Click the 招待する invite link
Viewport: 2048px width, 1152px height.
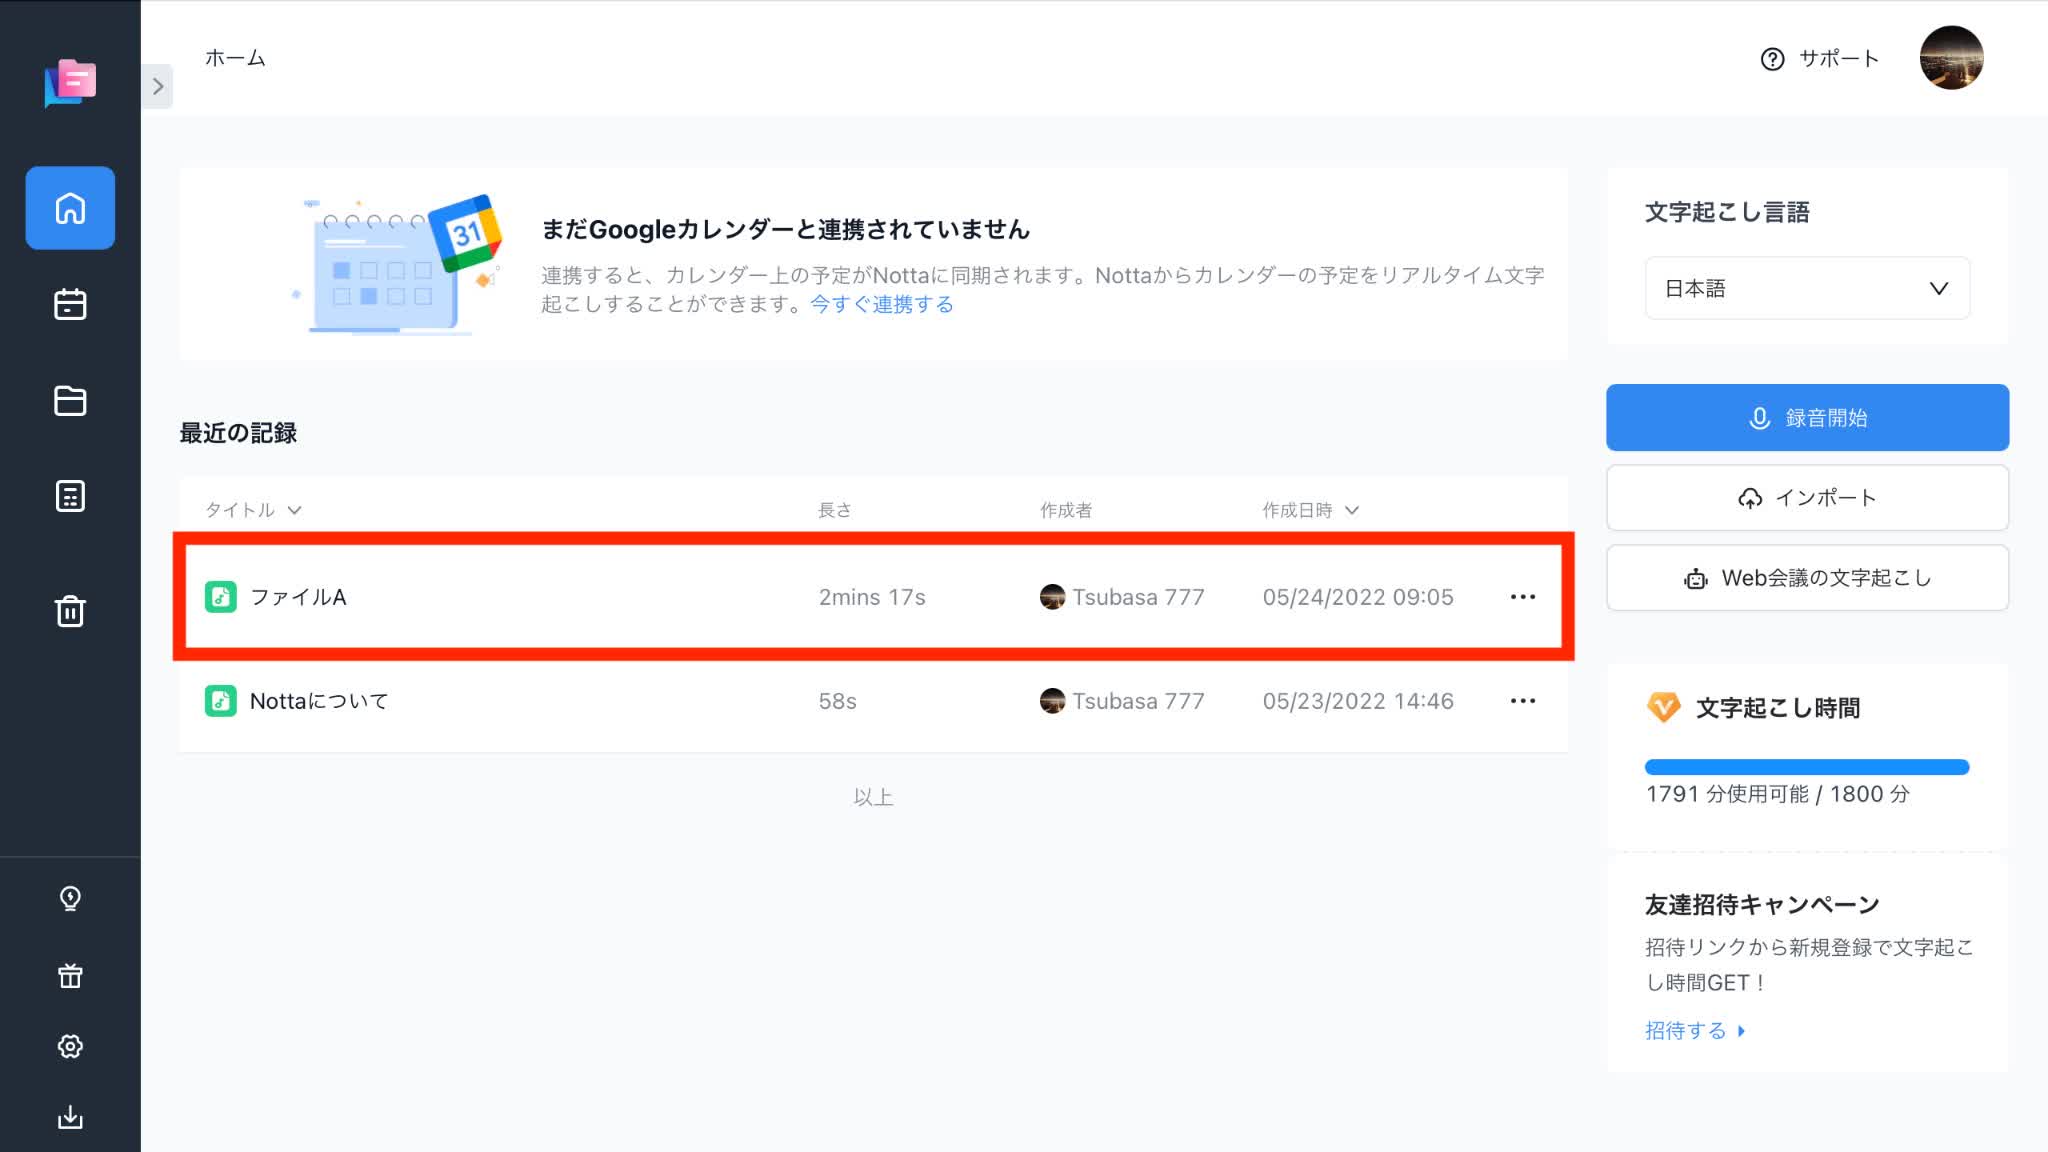pos(1695,1030)
